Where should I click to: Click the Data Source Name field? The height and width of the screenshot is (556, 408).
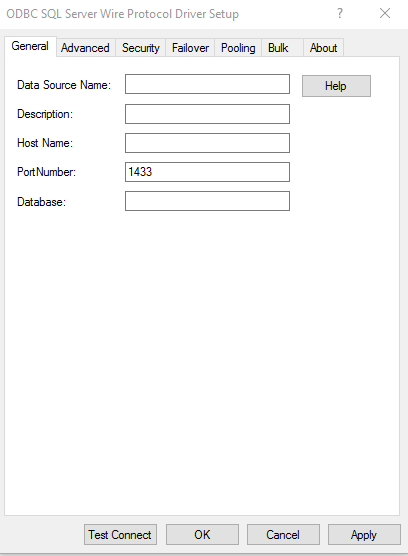tap(207, 84)
